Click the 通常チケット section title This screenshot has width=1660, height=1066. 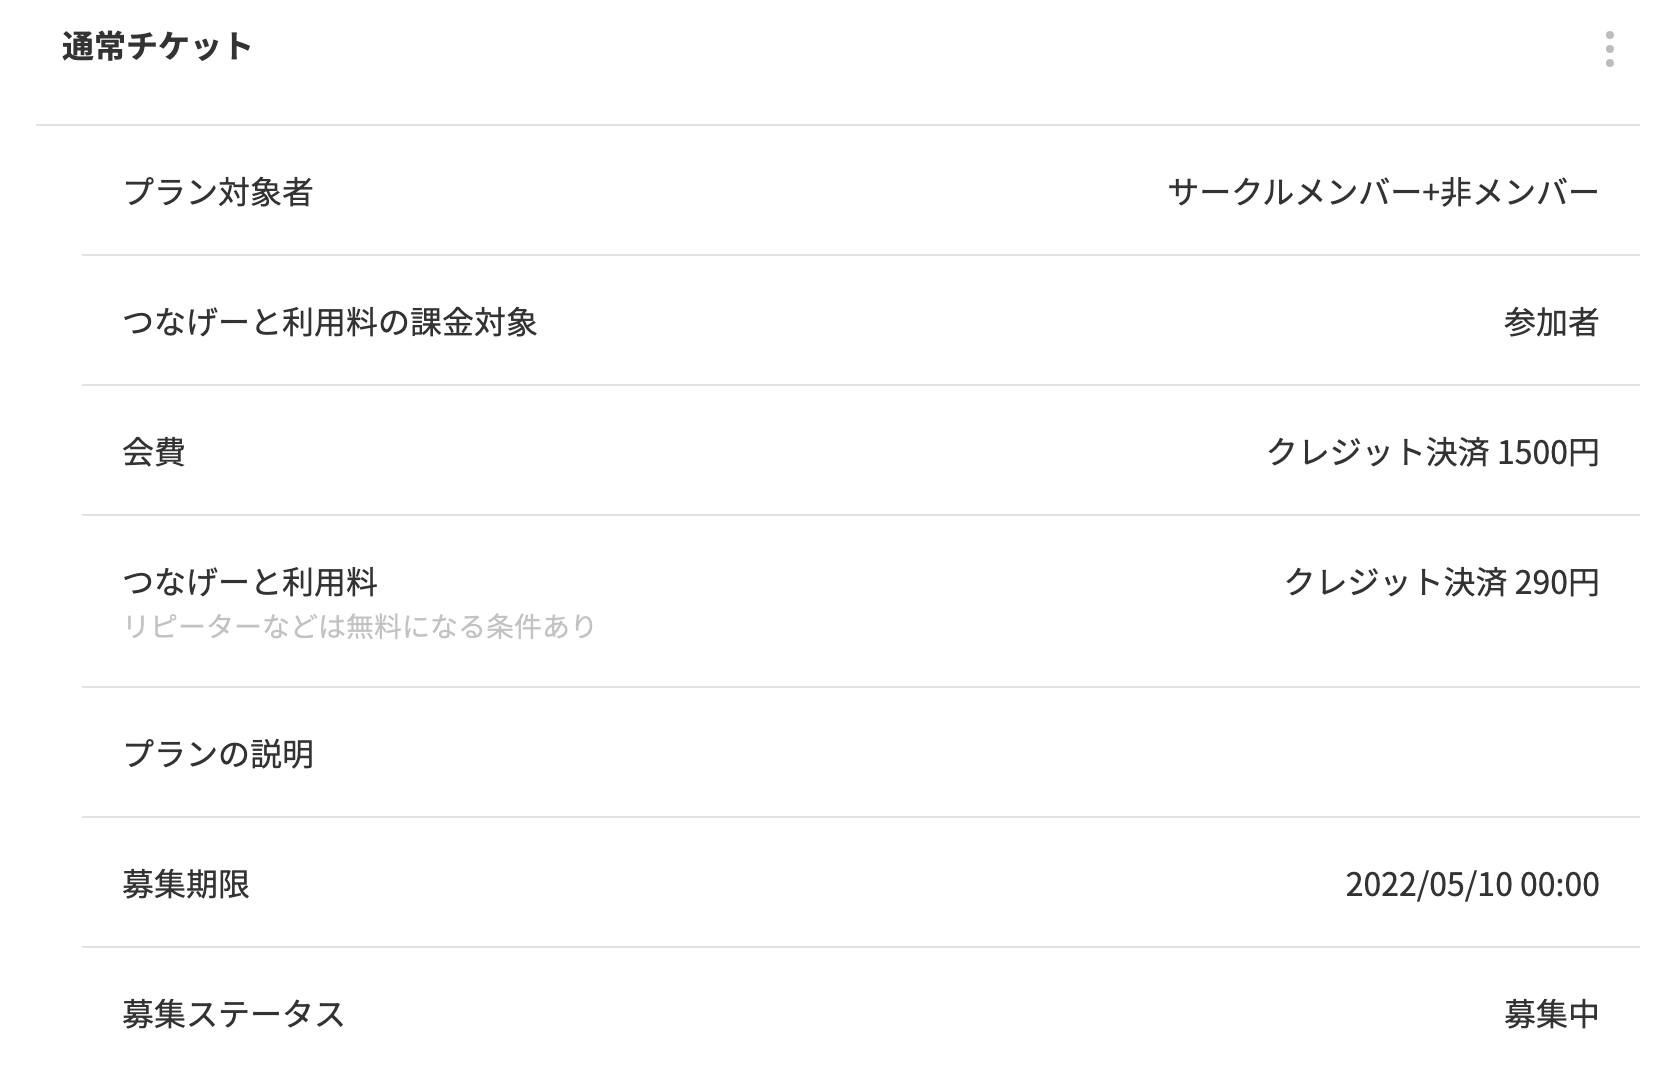[157, 47]
